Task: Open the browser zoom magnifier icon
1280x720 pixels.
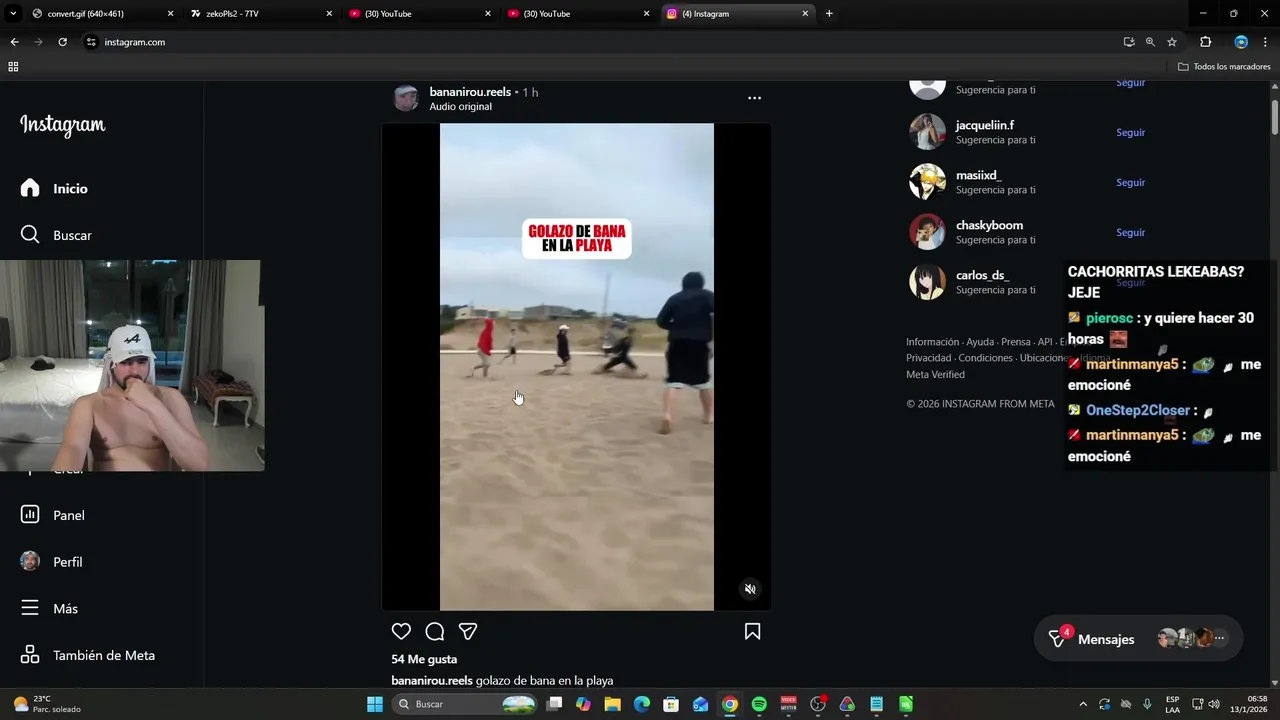Action: click(x=1150, y=42)
